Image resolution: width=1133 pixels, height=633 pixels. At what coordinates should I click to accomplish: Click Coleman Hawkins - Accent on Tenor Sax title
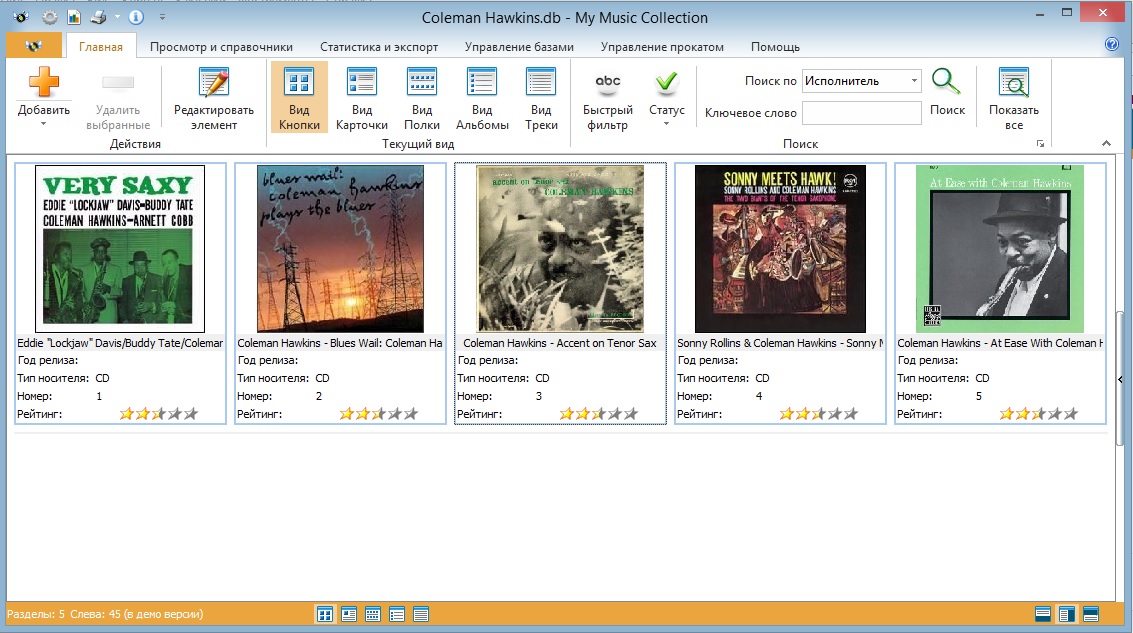point(560,343)
